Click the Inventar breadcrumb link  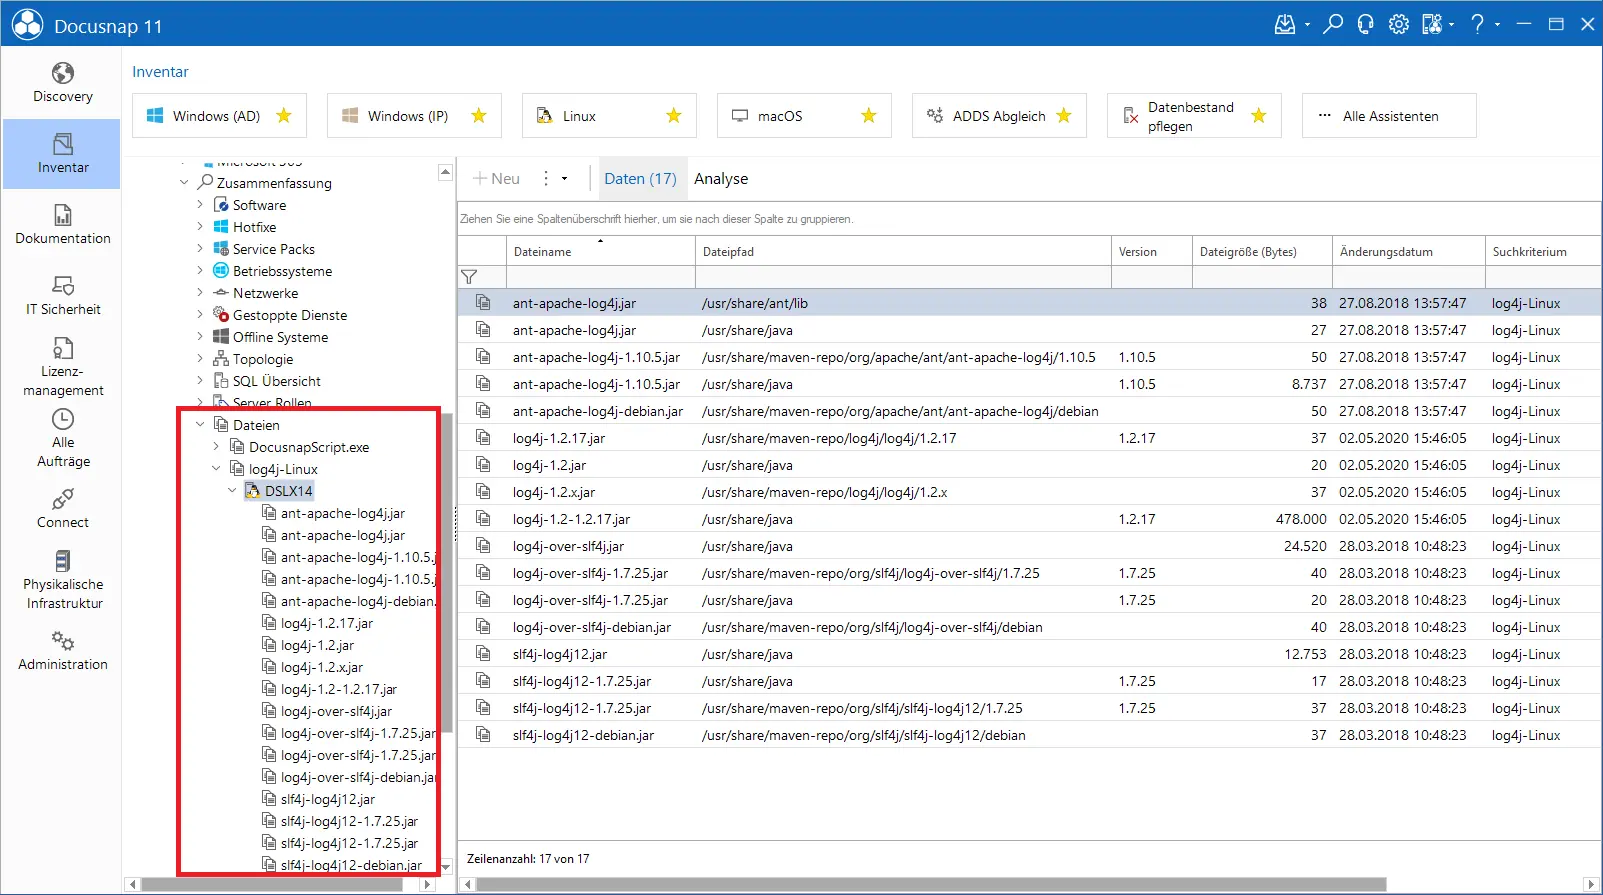click(160, 72)
